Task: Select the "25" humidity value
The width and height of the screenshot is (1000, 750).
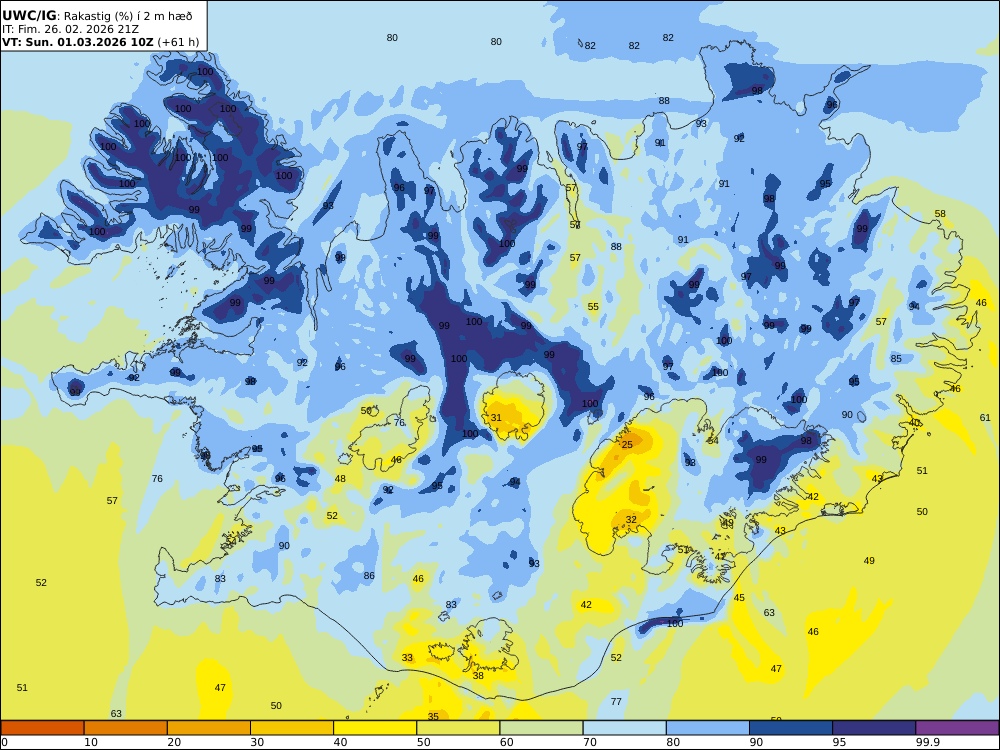Action: [627, 445]
